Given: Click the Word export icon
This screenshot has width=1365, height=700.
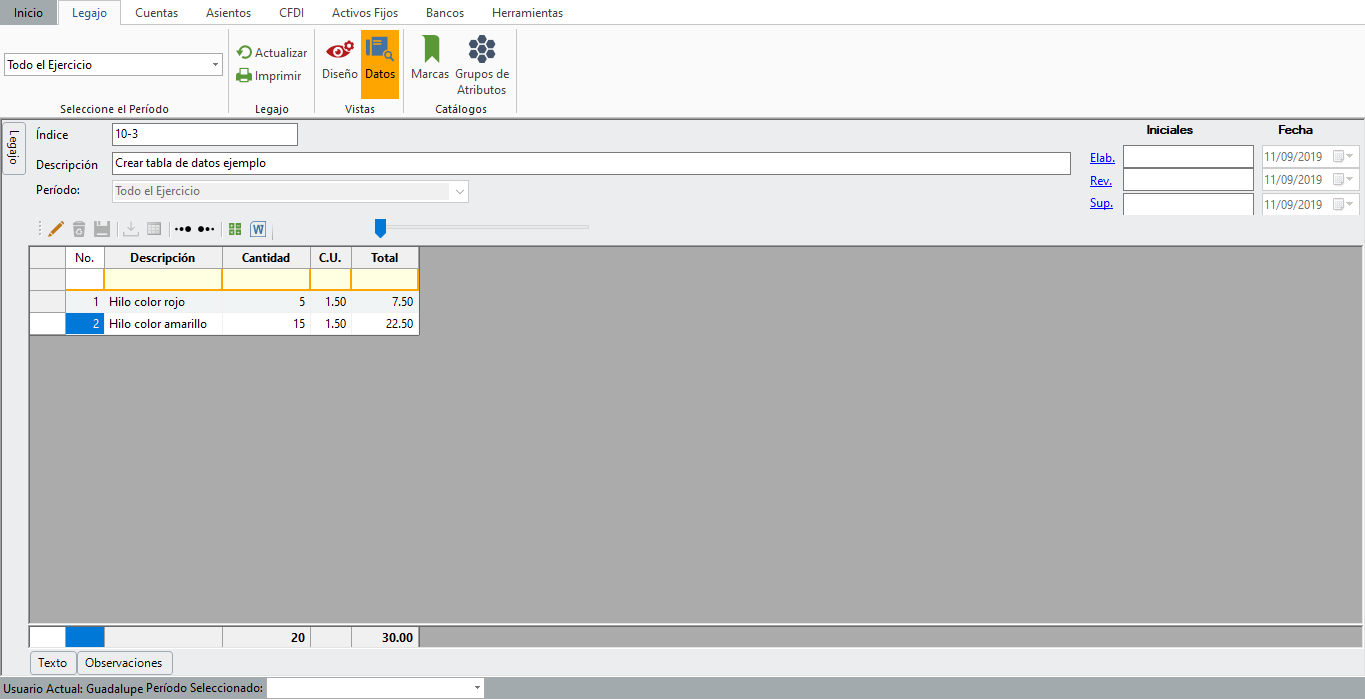Looking at the screenshot, I should [258, 229].
